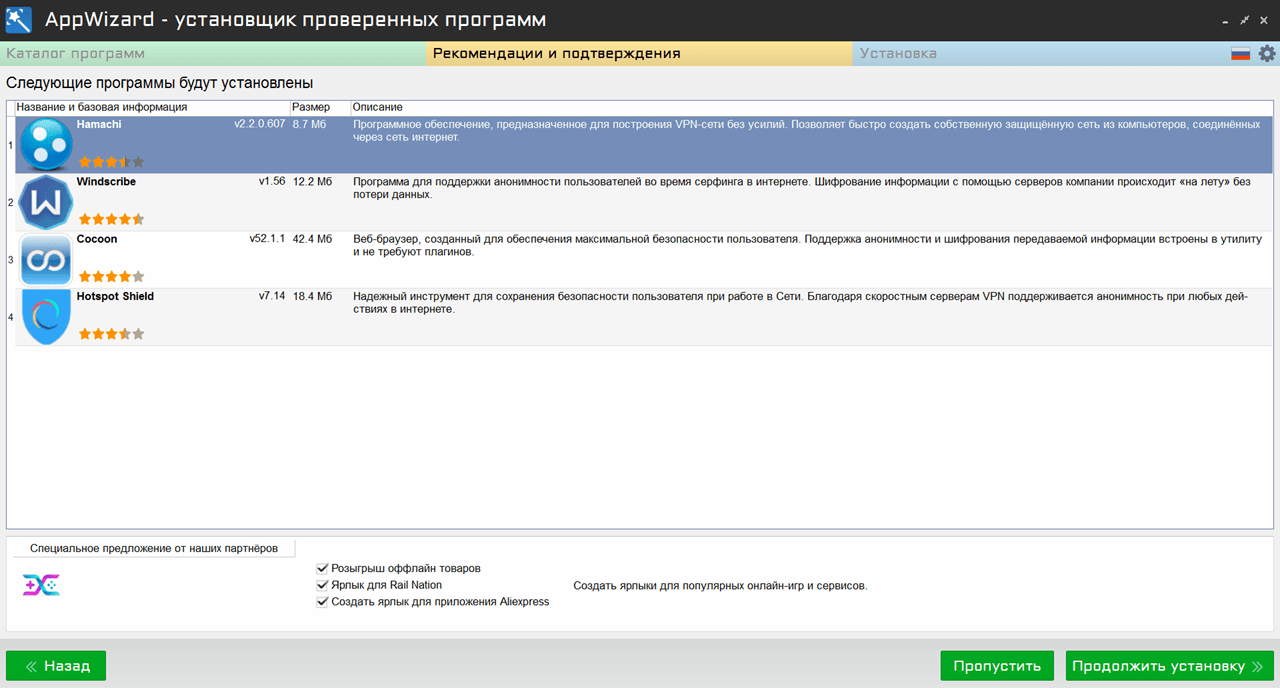Open settings via gear icon
Screen dimensions: 1280x688
1267,53
